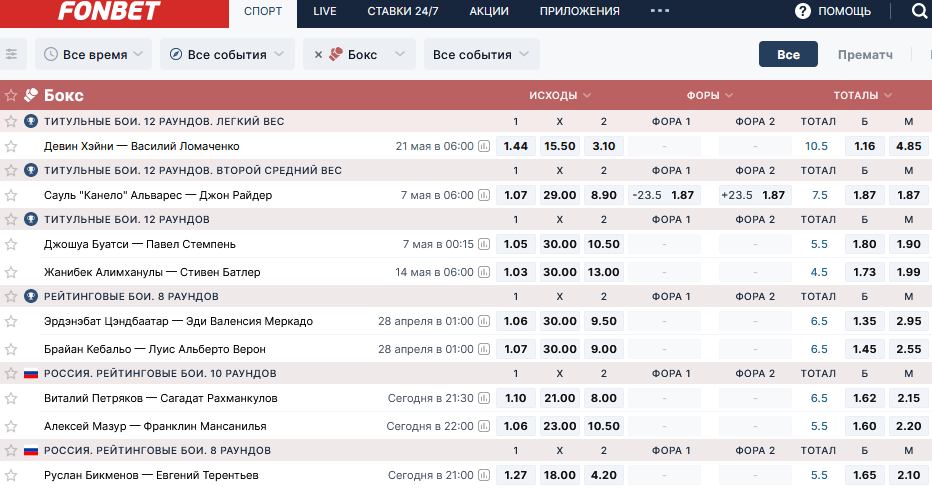This screenshot has width=932, height=488.
Task: Change total 10.5 for Хэйни — Ломаченко
Action: coord(816,146)
